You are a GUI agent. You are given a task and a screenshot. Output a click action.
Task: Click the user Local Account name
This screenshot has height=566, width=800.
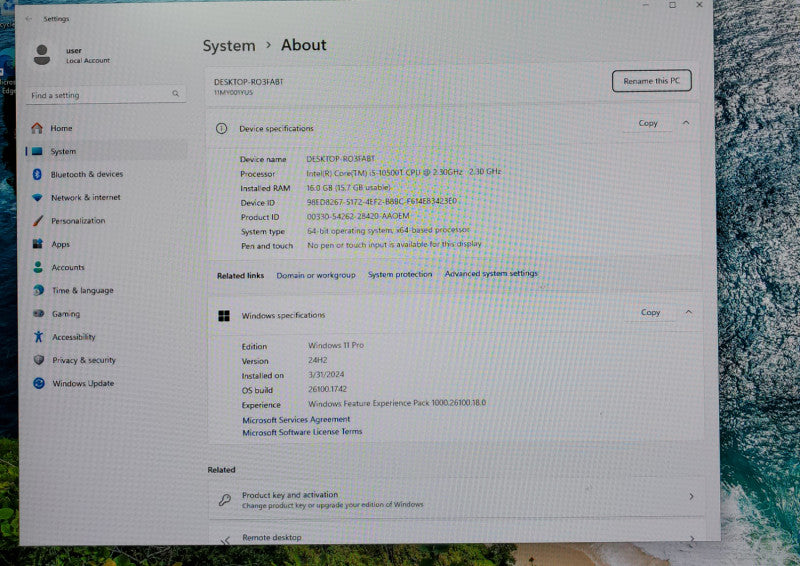coord(87,55)
